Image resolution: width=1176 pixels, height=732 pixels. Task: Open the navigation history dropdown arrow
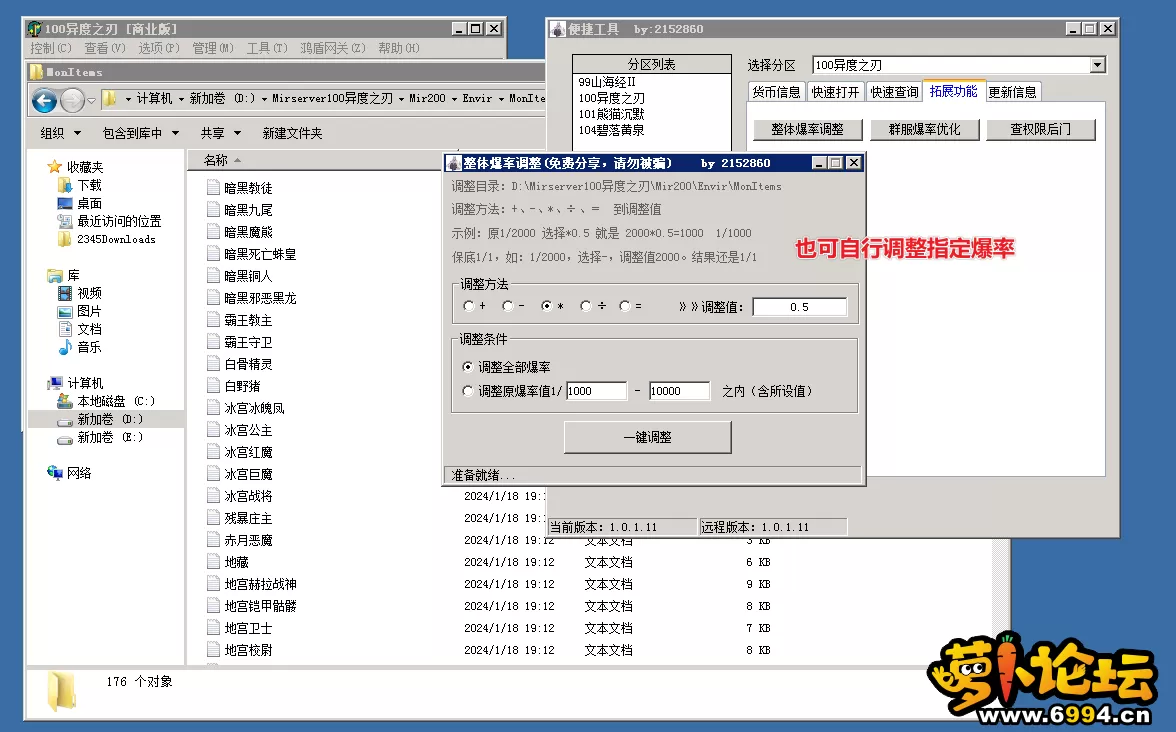pyautogui.click(x=92, y=100)
